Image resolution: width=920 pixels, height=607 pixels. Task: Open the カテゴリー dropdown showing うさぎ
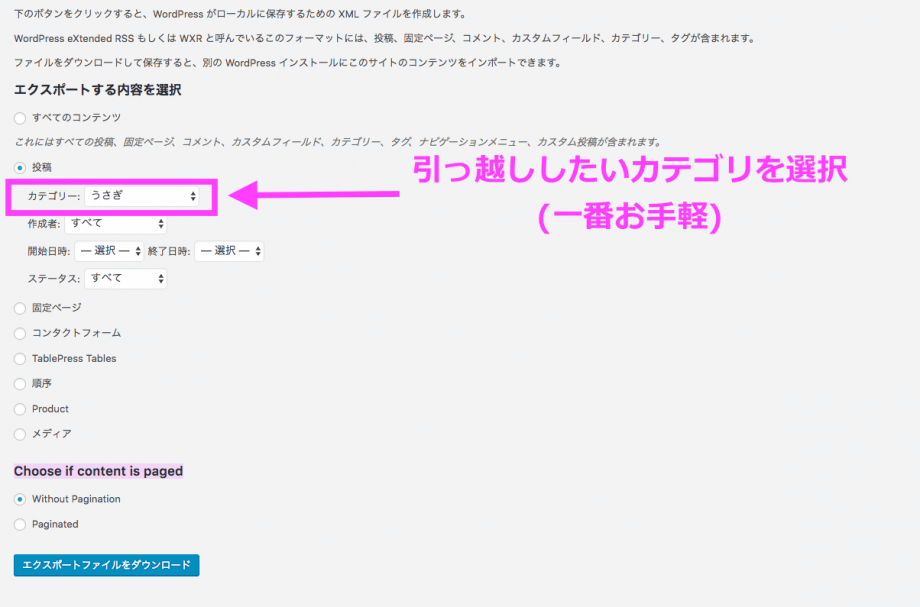pyautogui.click(x=142, y=197)
